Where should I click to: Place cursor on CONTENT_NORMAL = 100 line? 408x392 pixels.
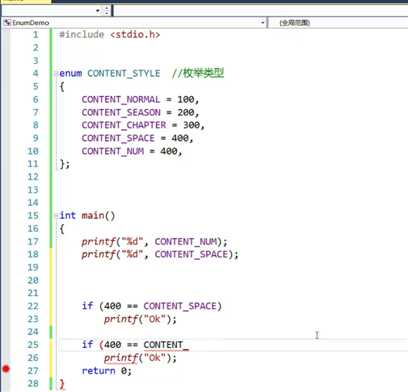point(140,99)
